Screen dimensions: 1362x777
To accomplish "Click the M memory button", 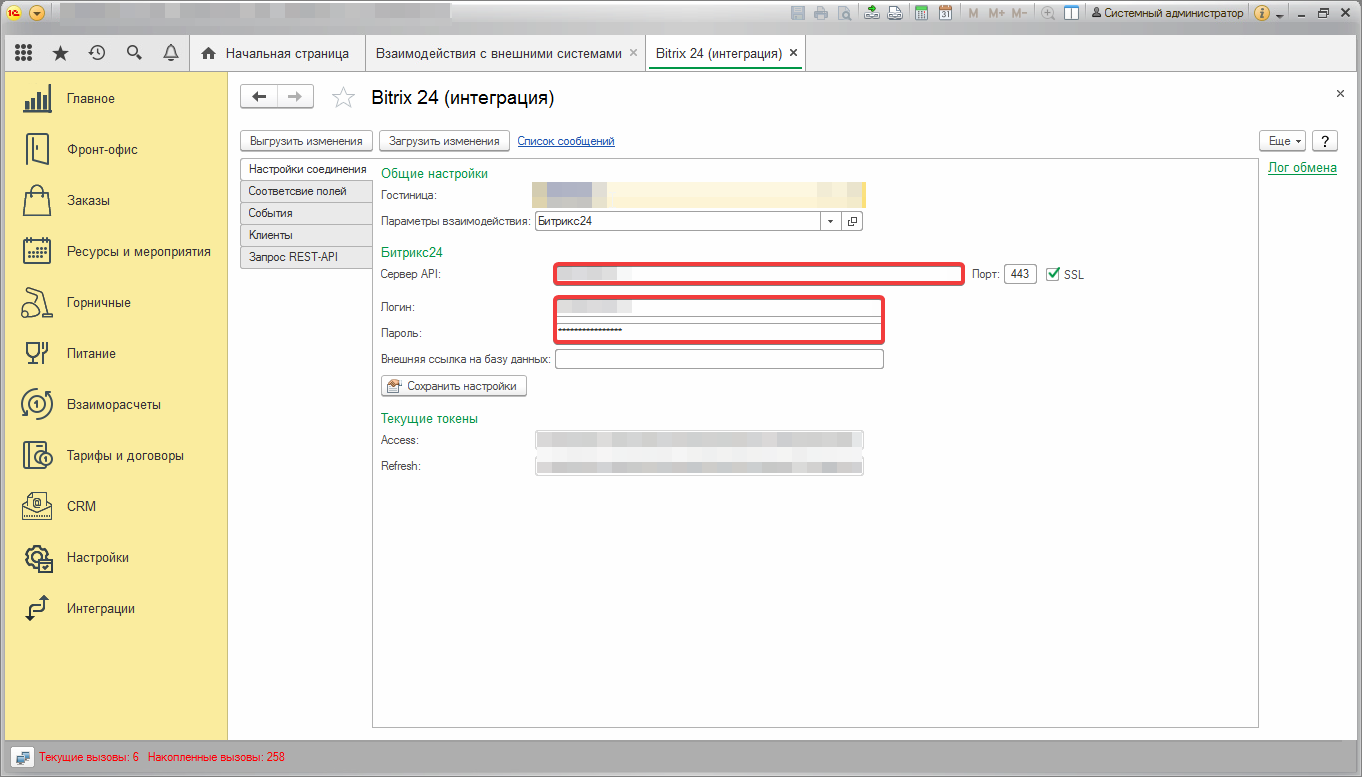I will coord(974,13).
